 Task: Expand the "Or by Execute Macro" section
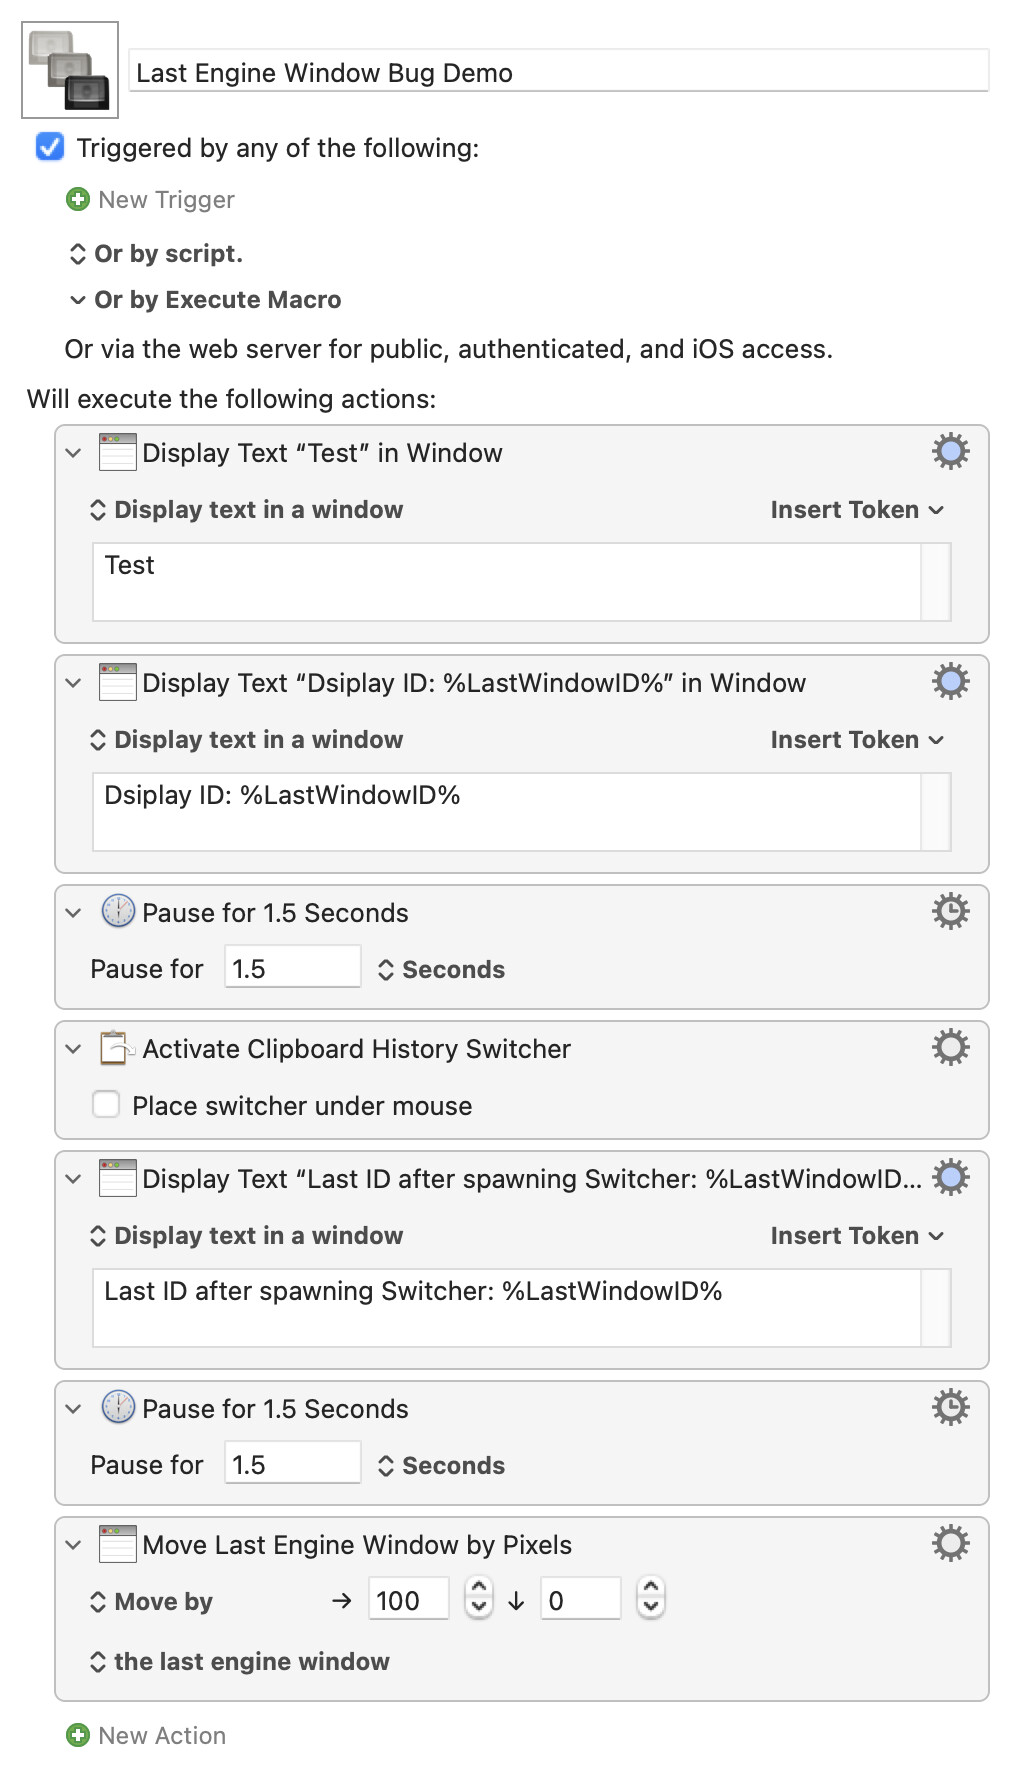pyautogui.click(x=78, y=300)
